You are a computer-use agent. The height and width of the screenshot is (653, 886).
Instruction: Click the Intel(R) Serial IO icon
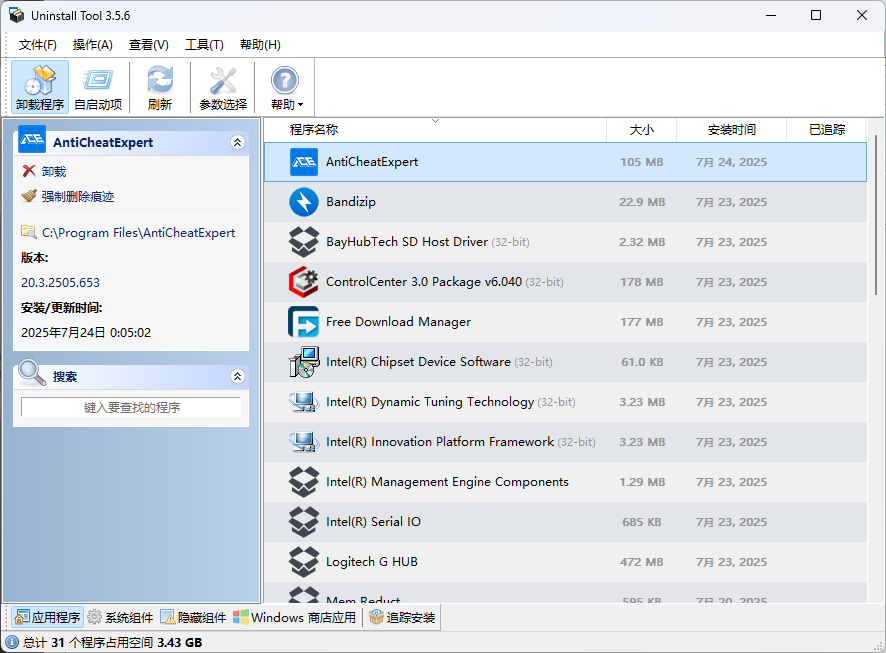[x=304, y=522]
